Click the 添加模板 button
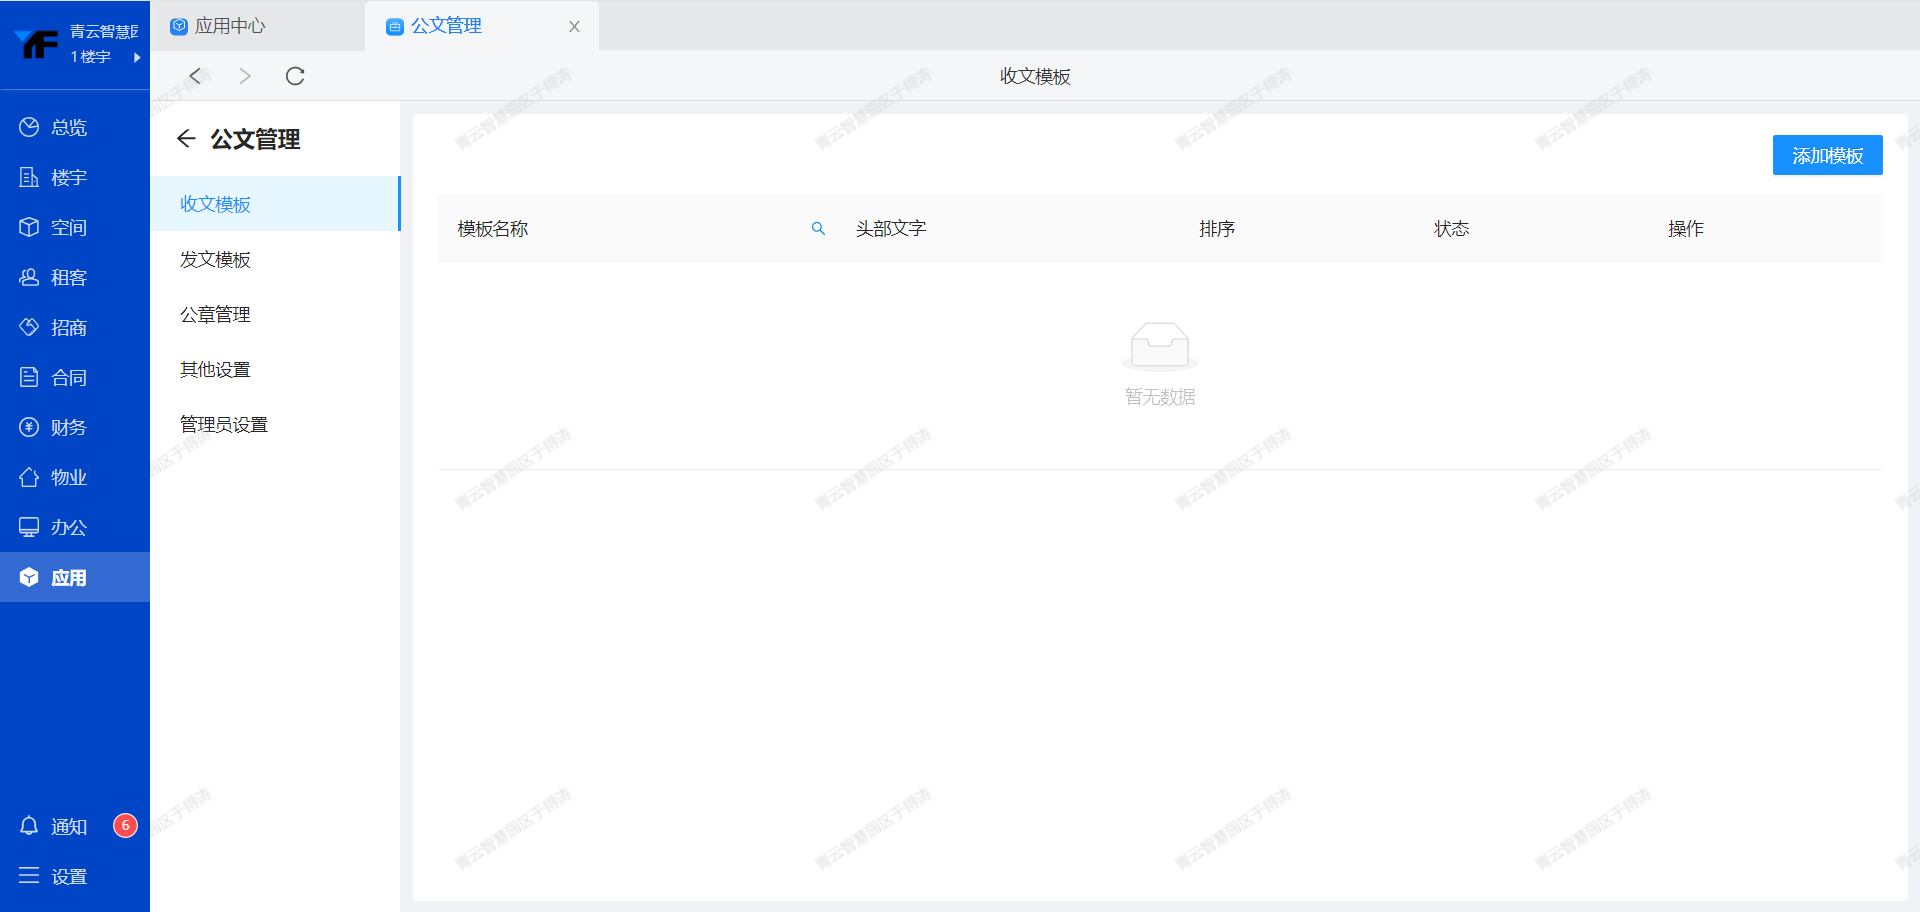The image size is (1920, 912). pos(1827,155)
